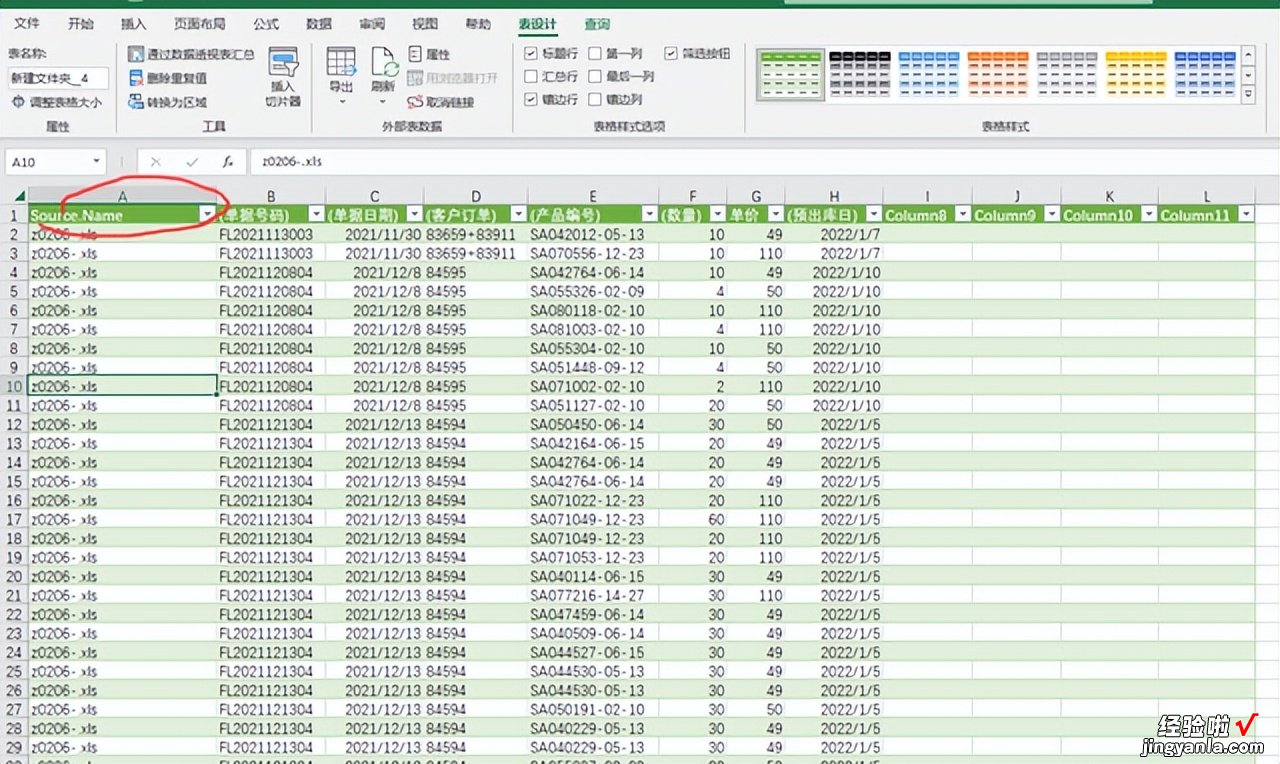This screenshot has height=764, width=1280.
Task: Open the 刷新 dropdown arrow
Action: click(384, 101)
